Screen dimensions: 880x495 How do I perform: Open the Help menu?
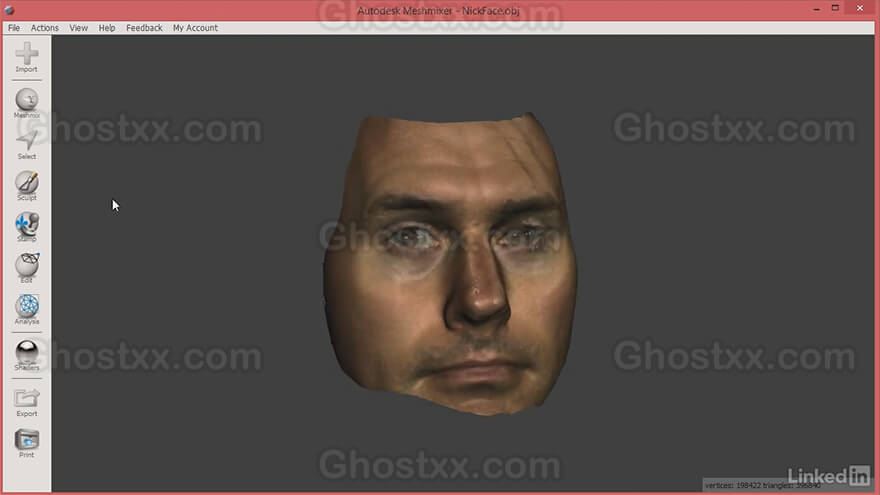coord(107,28)
